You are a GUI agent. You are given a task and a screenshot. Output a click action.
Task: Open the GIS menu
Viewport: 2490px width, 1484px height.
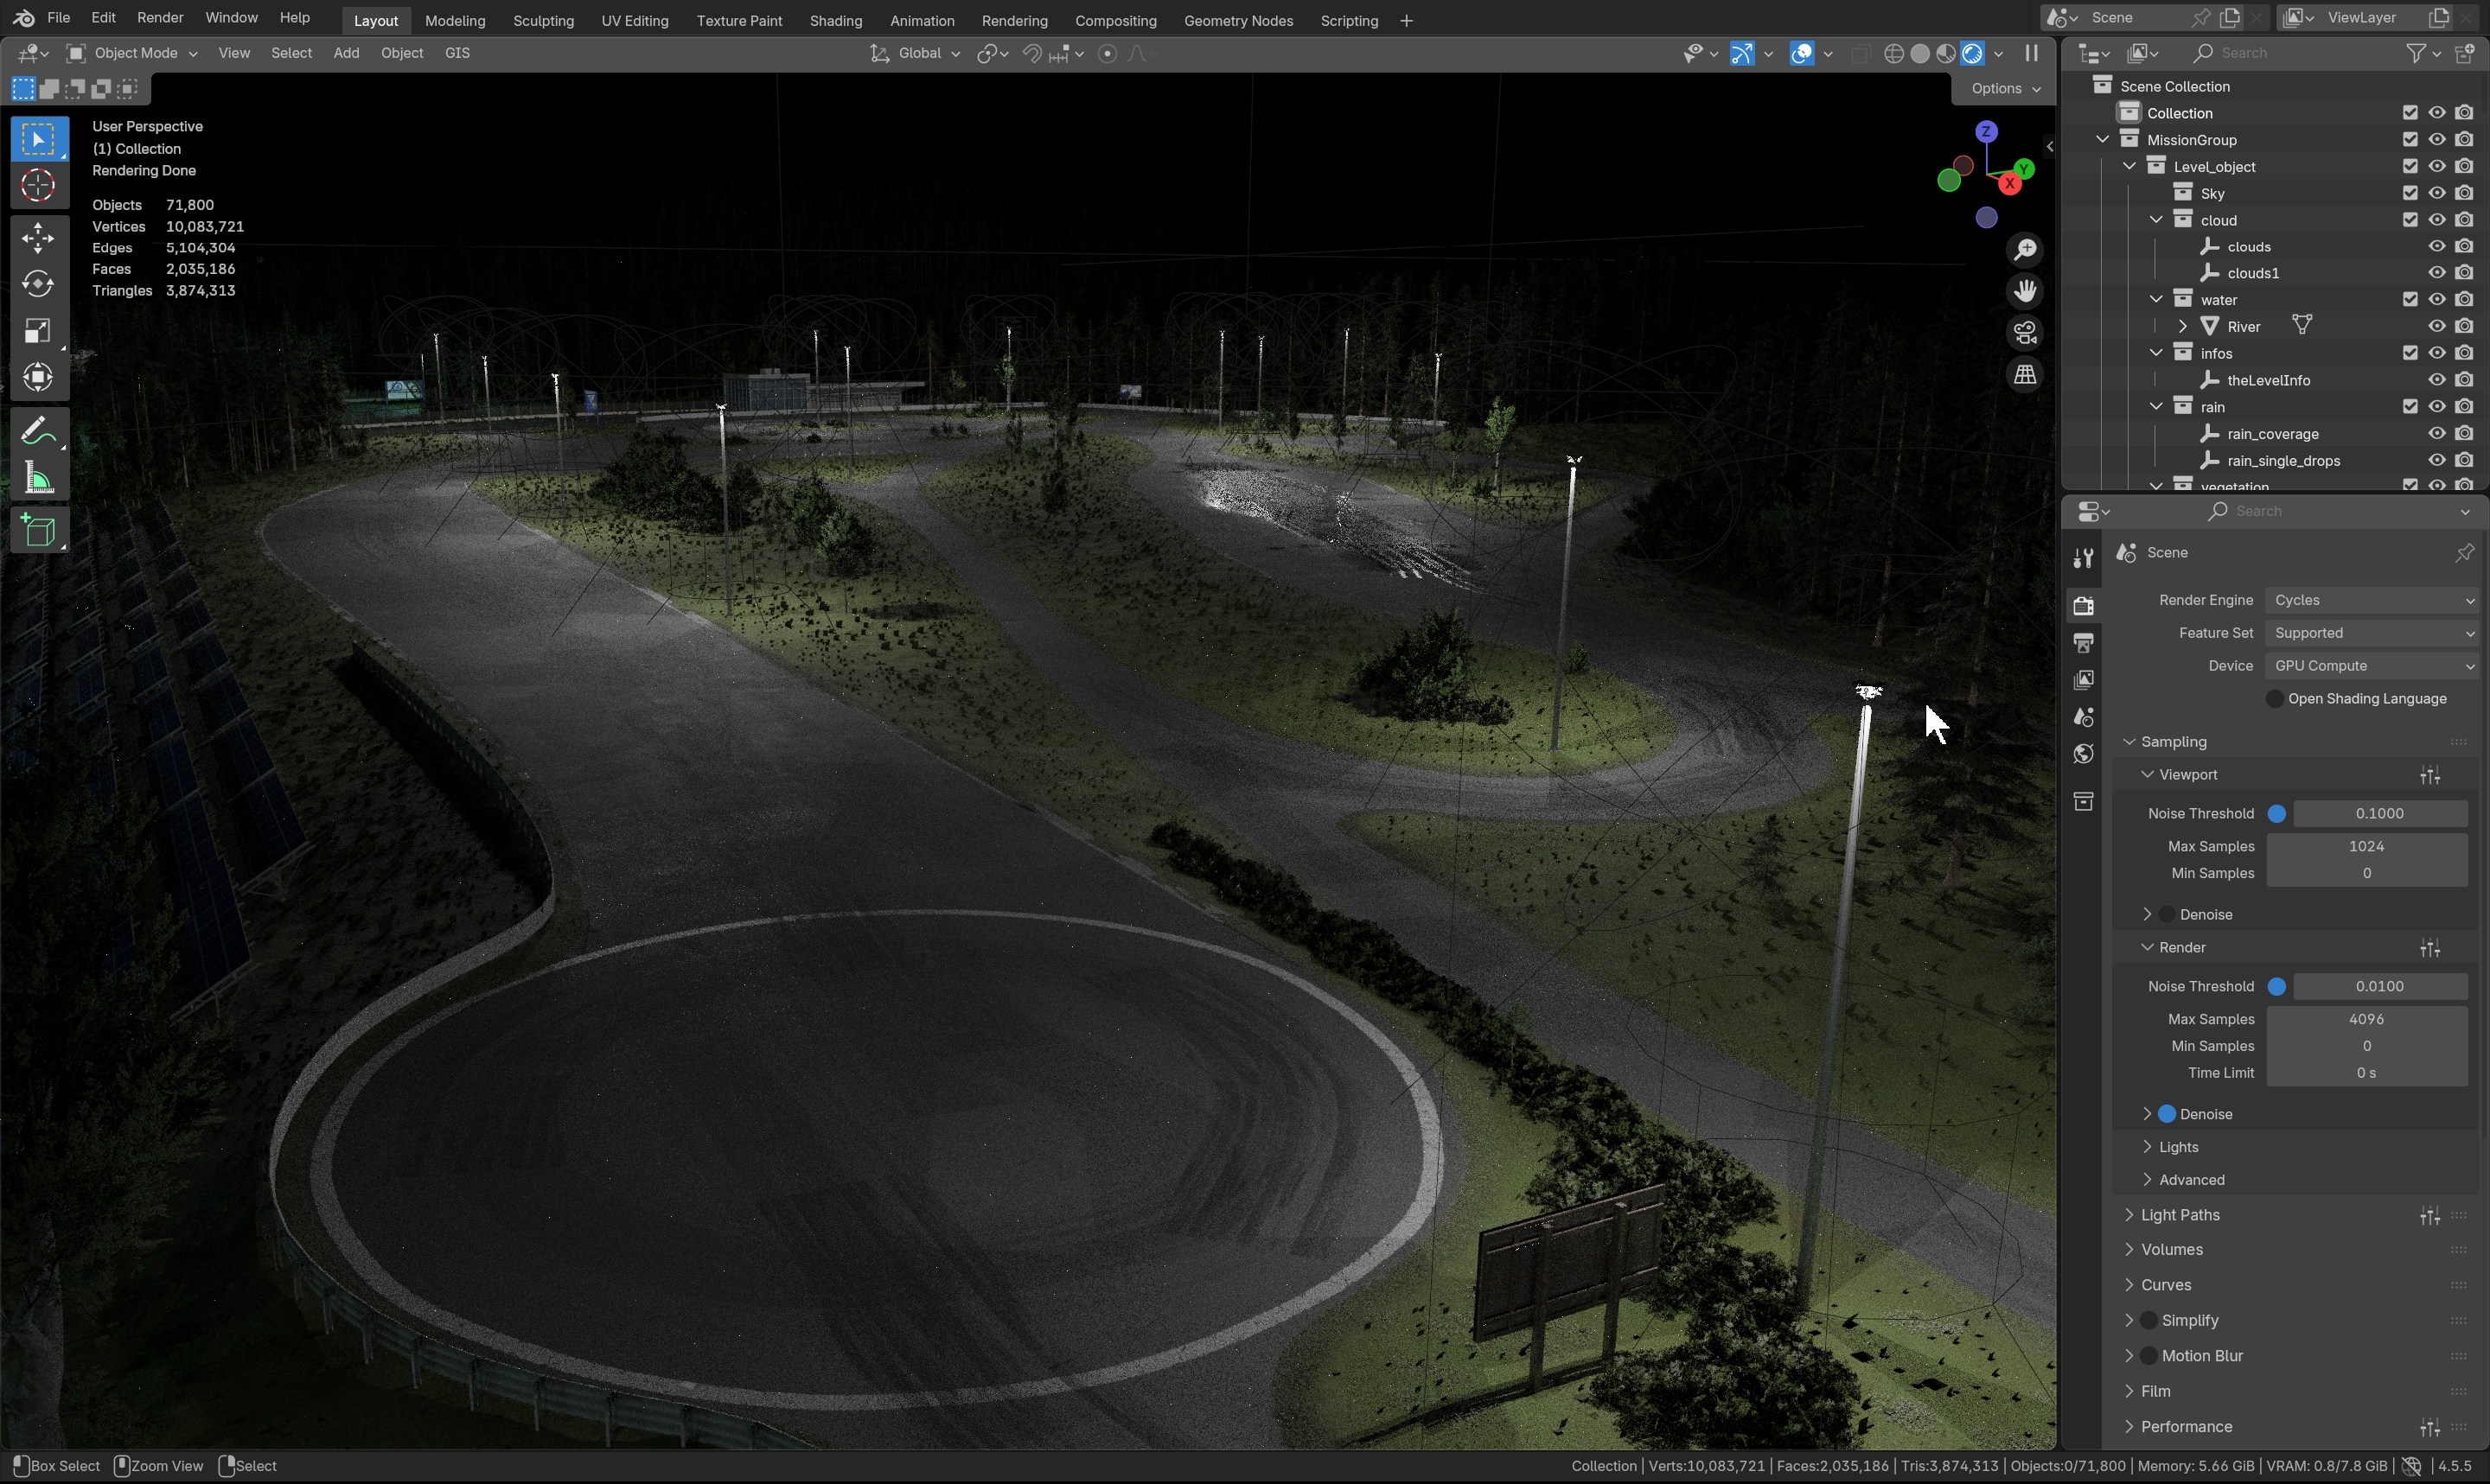point(457,53)
